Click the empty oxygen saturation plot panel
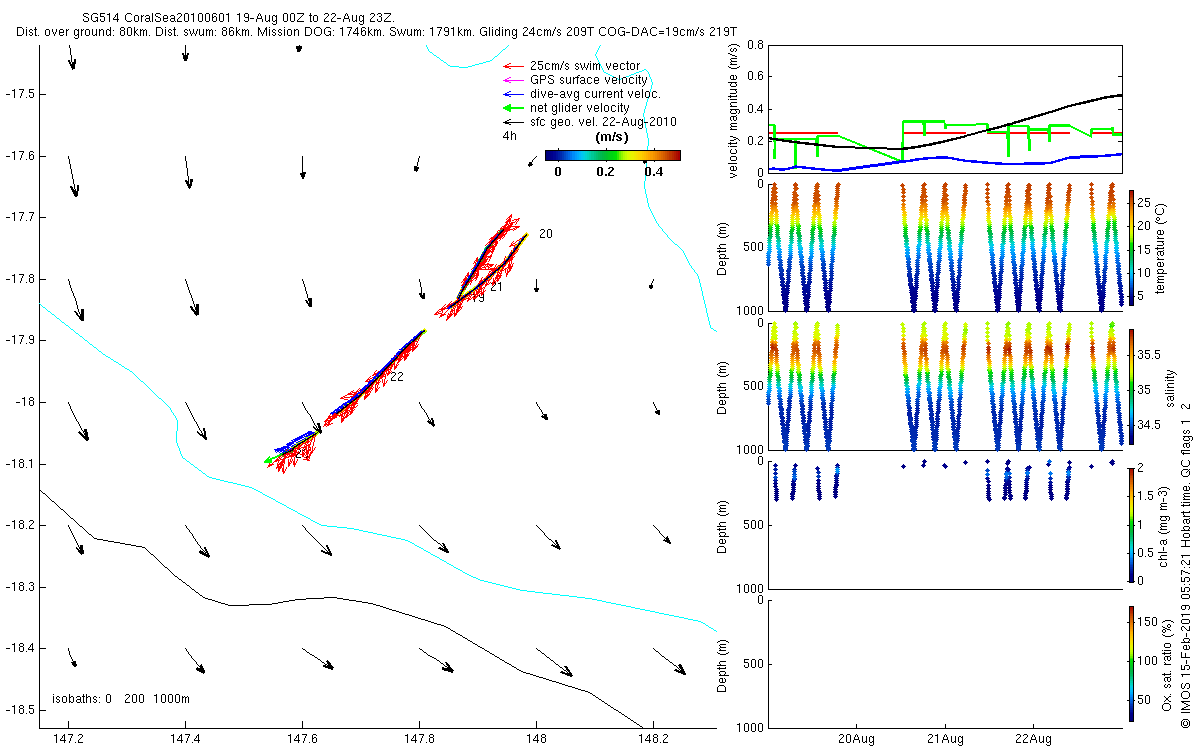 [945, 663]
